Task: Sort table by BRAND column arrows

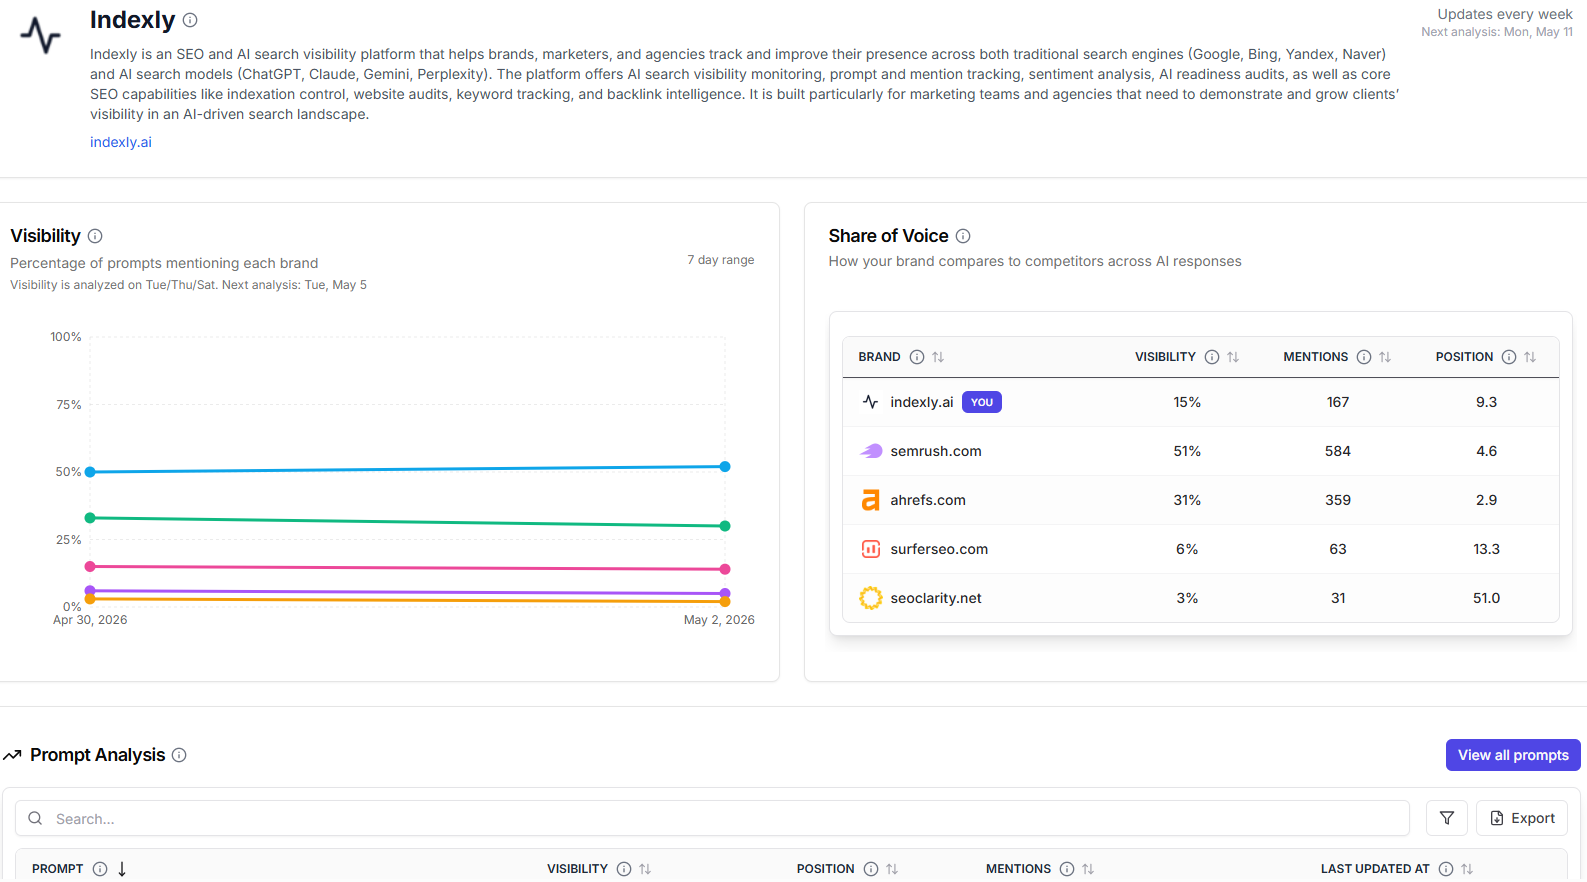Action: pos(938,357)
